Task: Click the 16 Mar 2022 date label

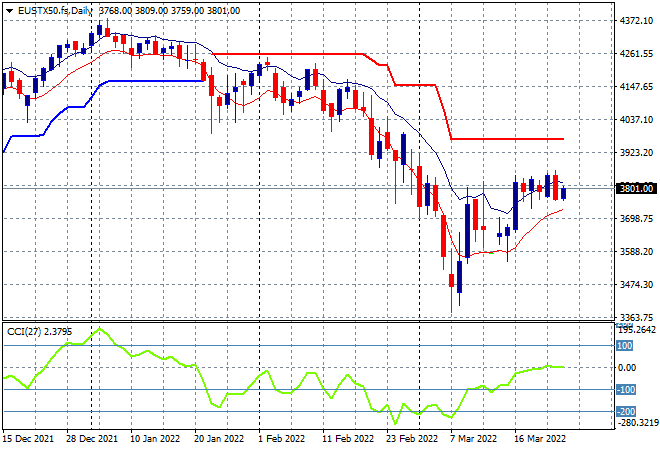Action: (540, 439)
